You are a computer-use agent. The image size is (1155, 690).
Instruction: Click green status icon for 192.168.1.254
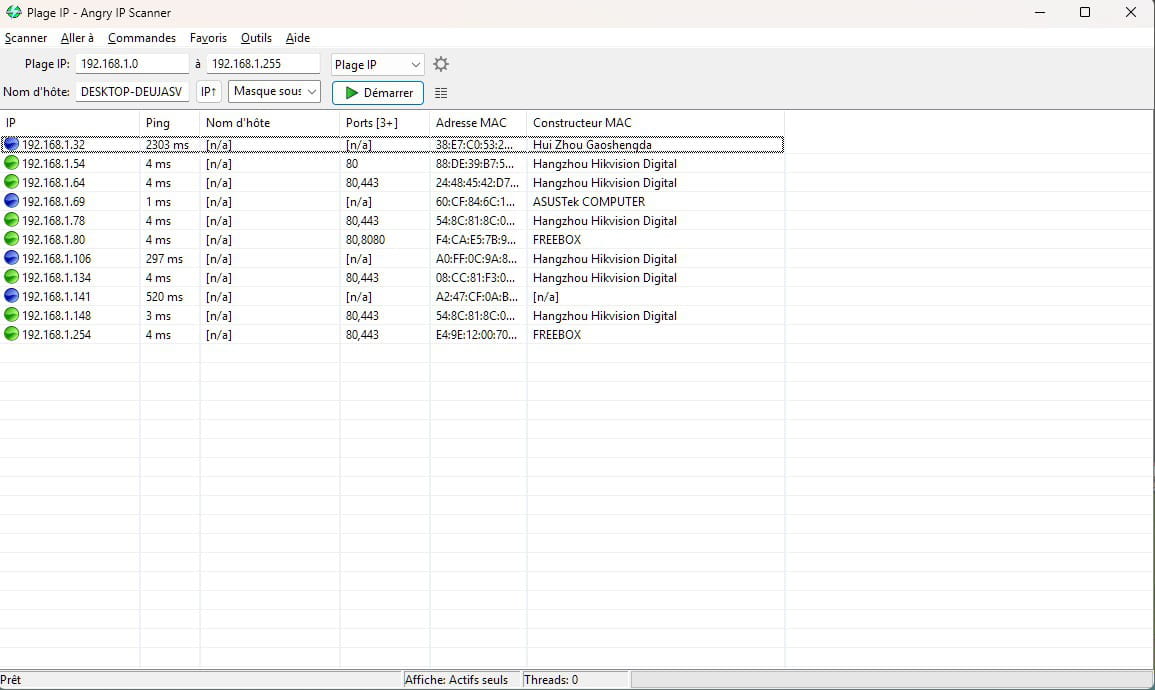coord(12,335)
